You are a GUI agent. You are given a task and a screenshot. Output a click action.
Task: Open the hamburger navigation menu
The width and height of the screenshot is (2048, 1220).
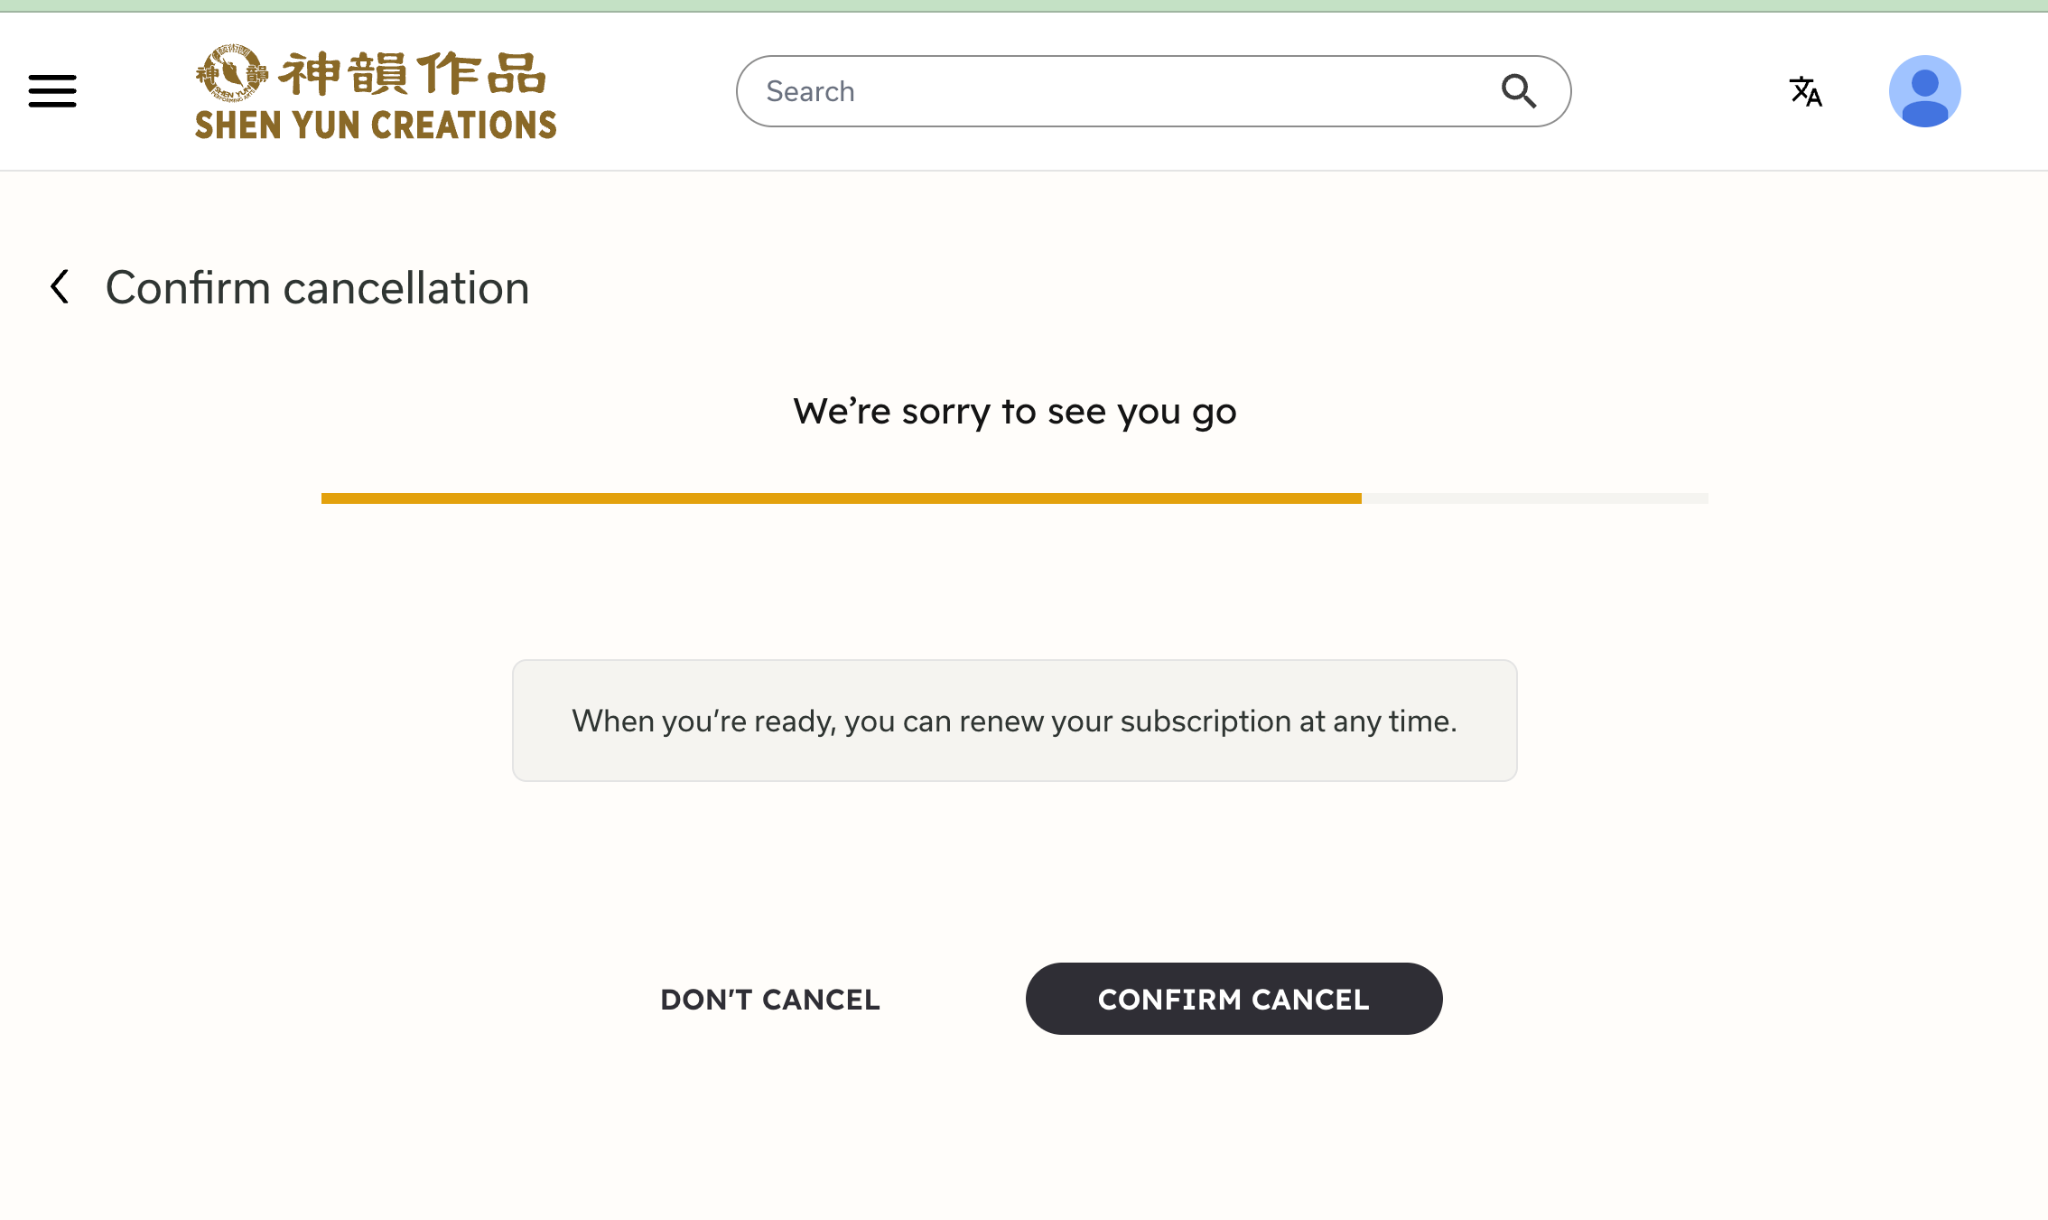(x=52, y=91)
